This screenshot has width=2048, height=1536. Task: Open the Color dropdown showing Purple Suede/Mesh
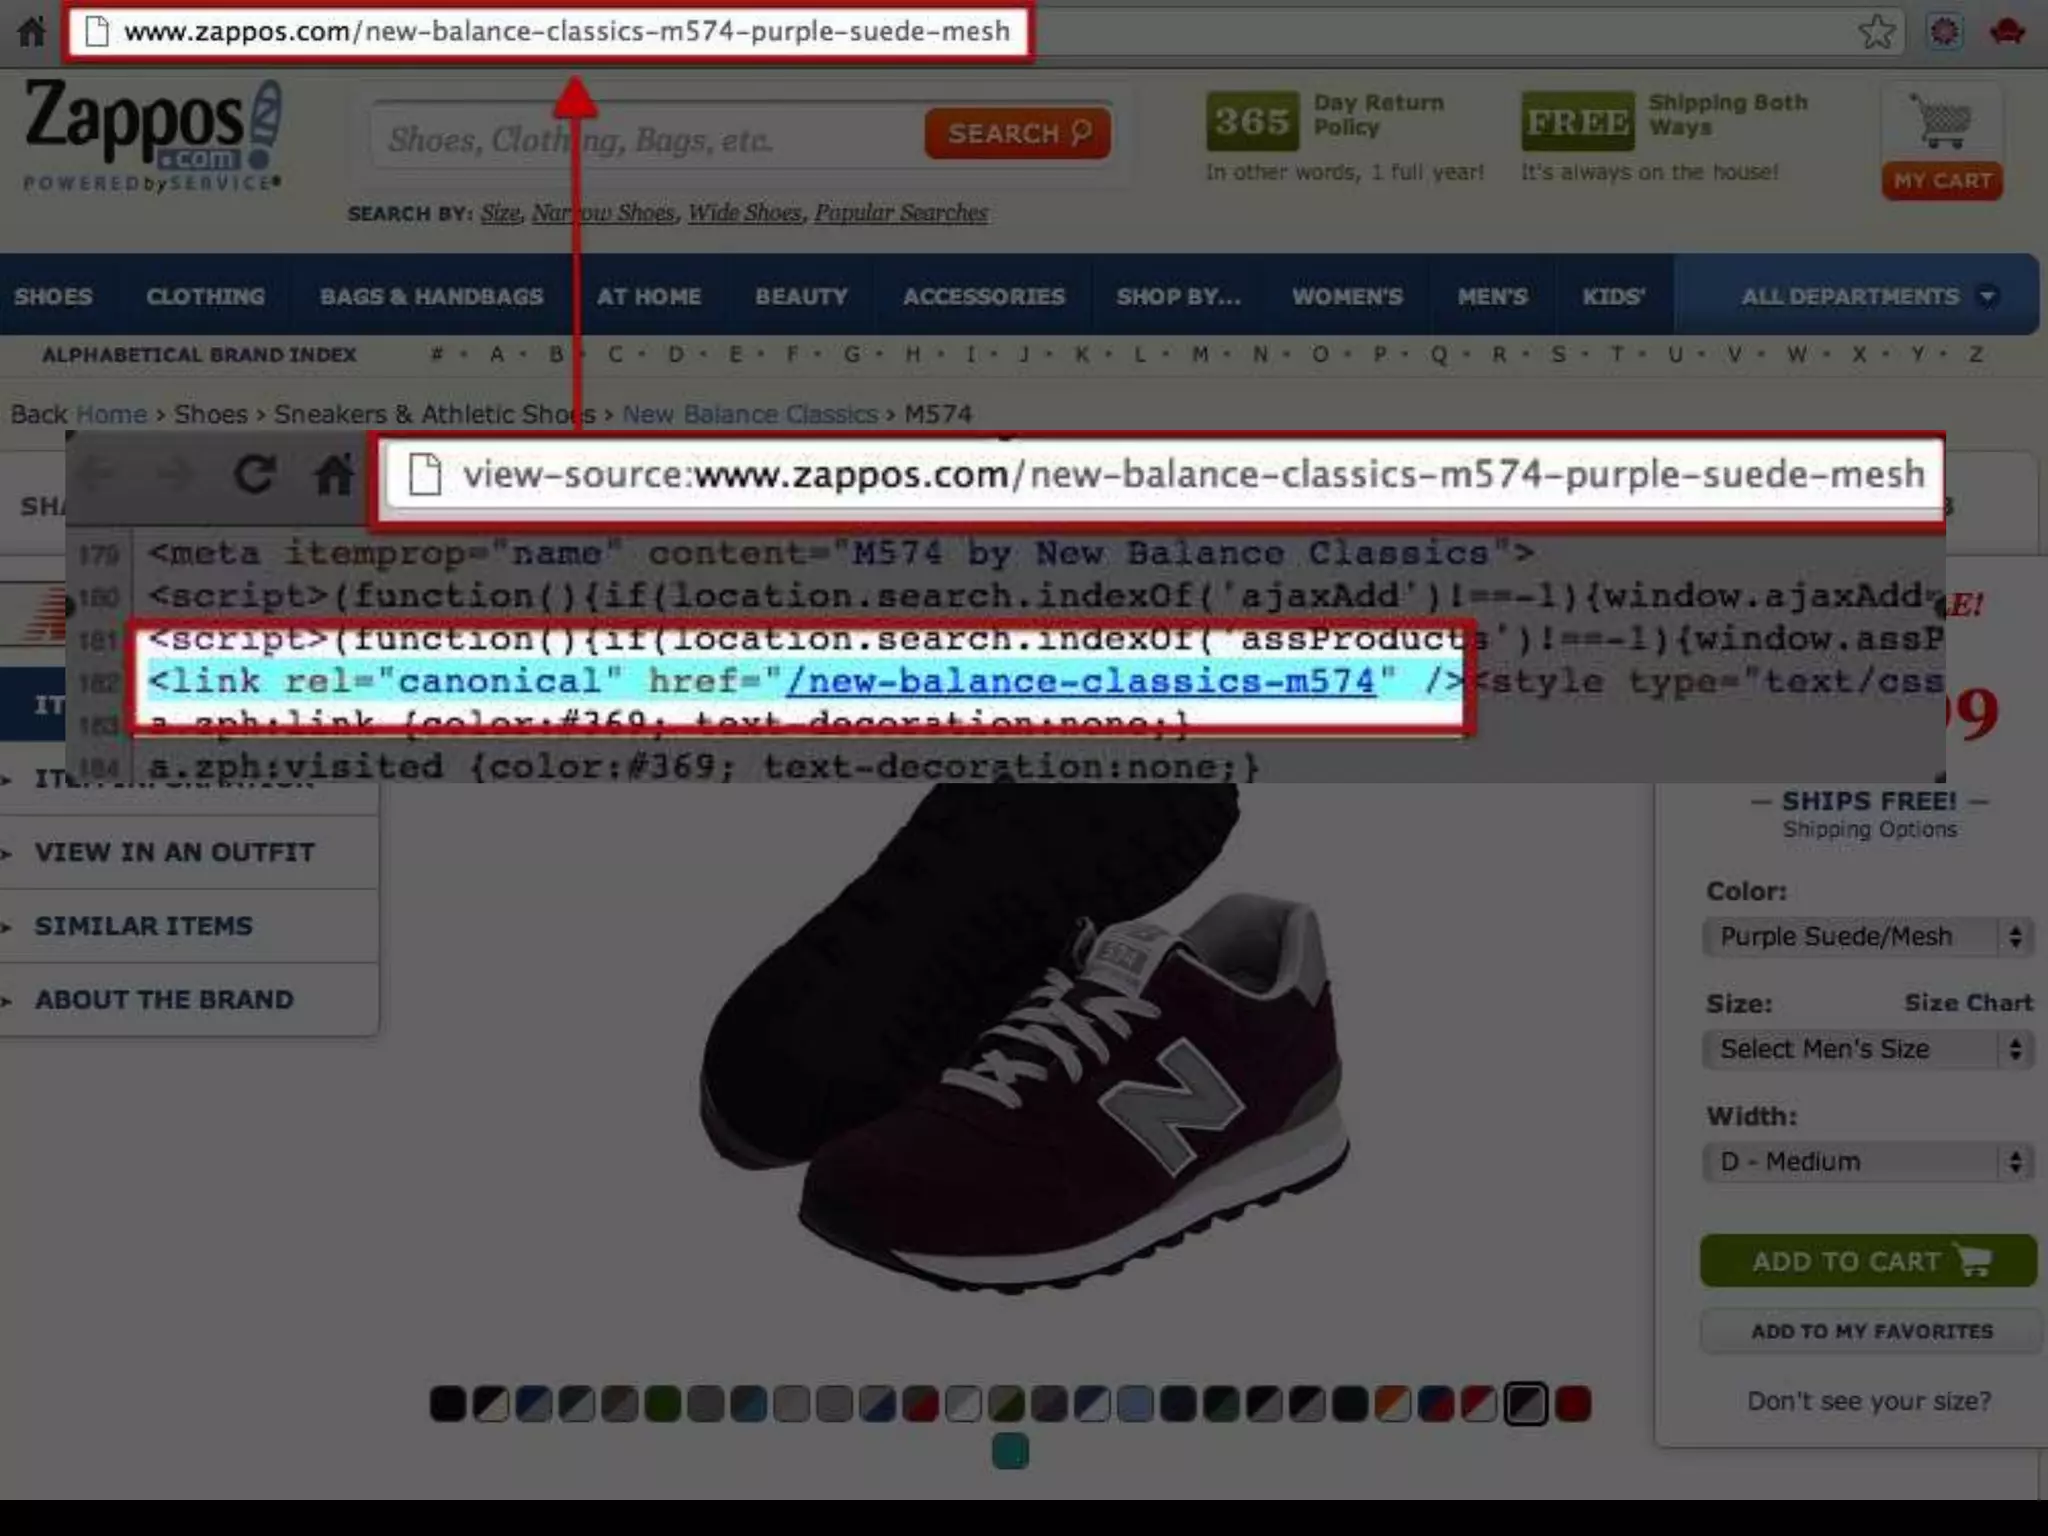(1868, 937)
